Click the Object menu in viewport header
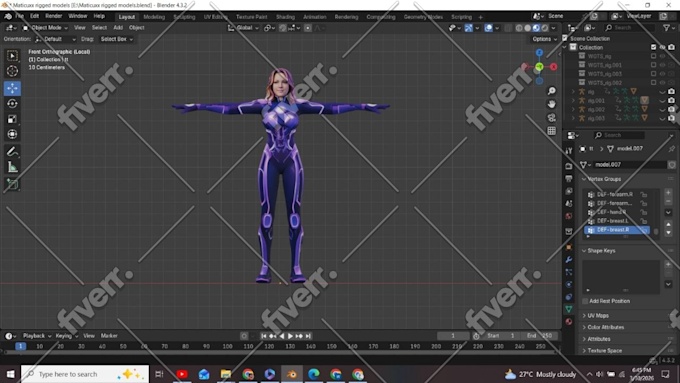Screen dimensions: 680x383 pos(137,28)
